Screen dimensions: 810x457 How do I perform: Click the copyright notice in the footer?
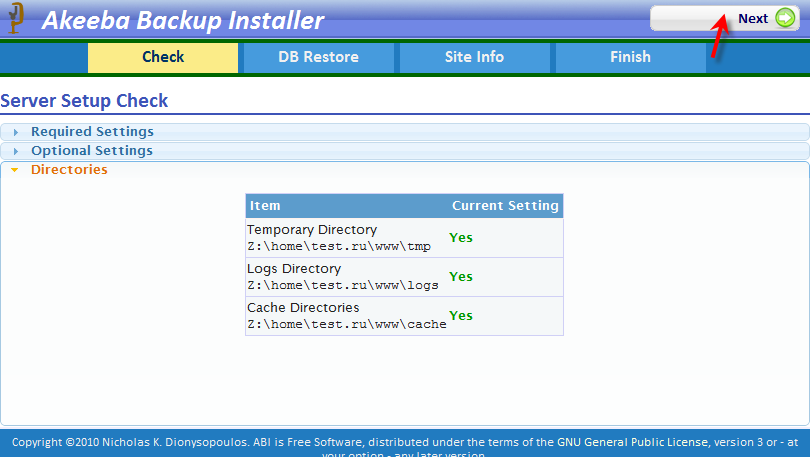pos(405,447)
